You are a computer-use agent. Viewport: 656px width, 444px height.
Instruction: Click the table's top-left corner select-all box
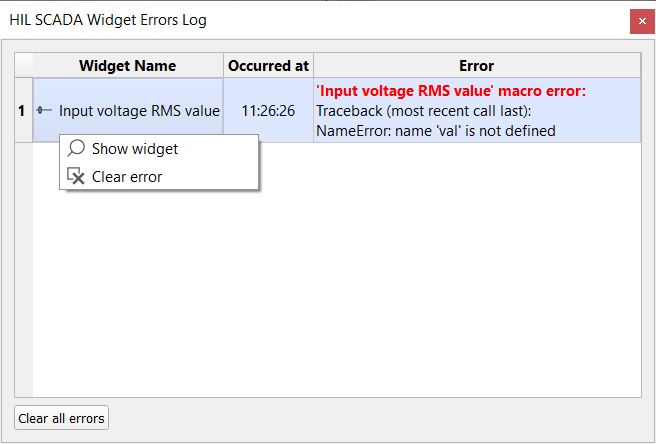tap(23, 66)
